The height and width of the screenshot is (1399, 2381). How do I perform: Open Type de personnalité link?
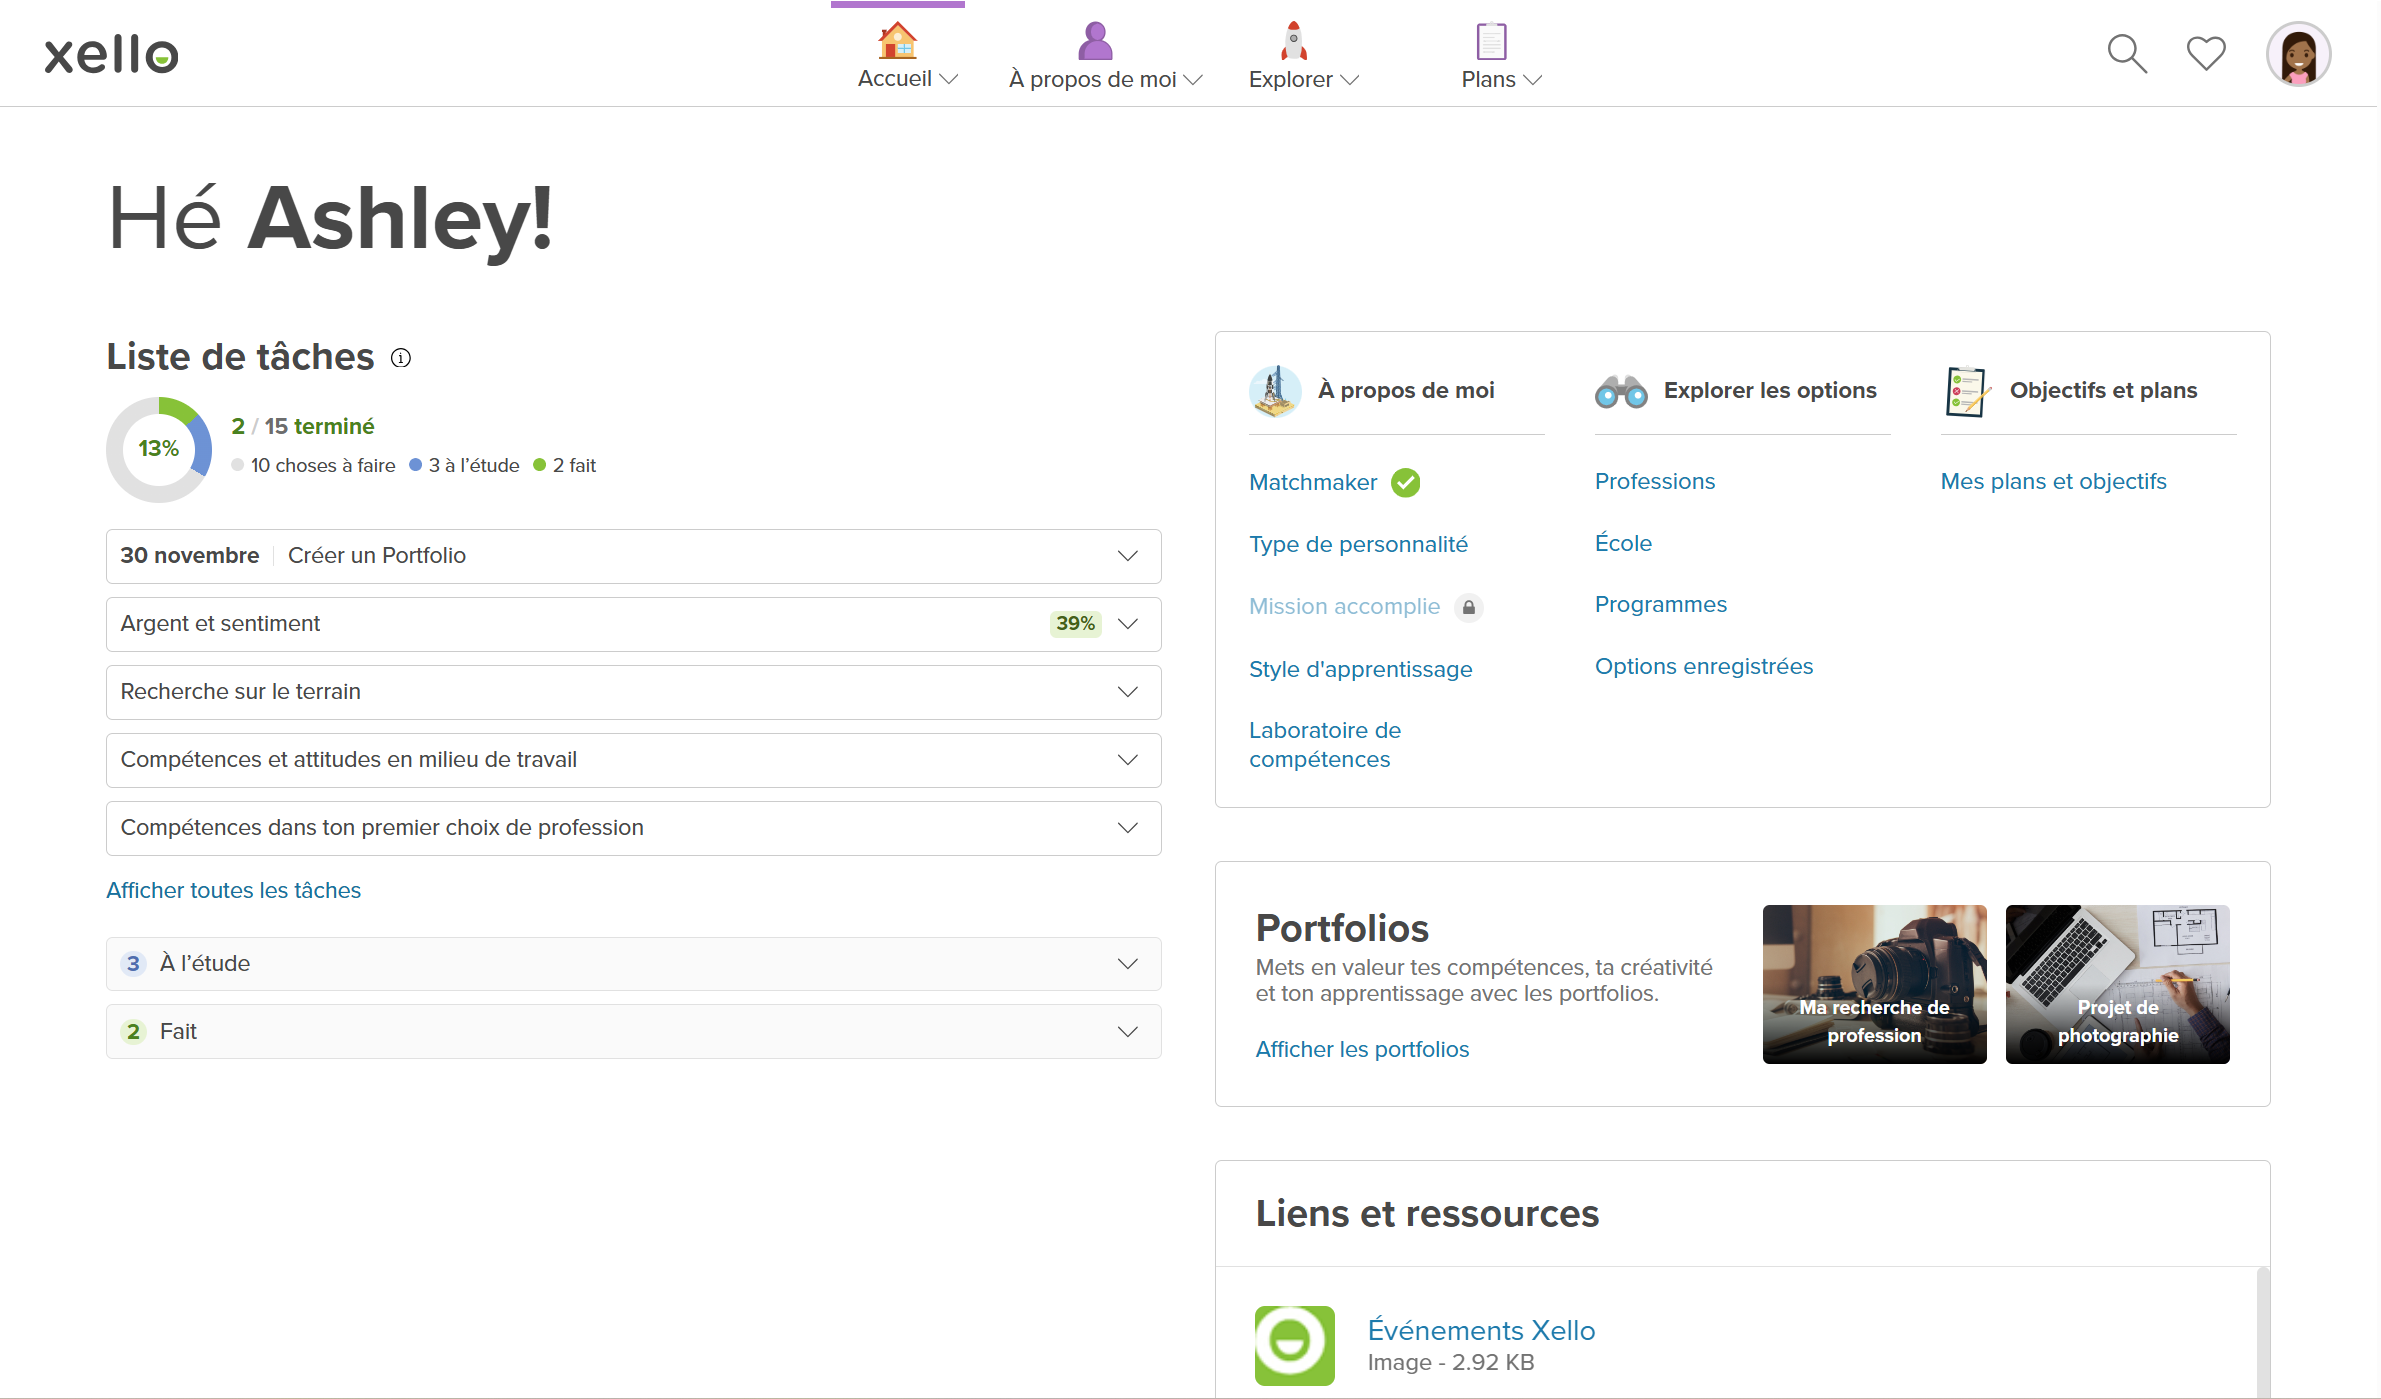tap(1358, 545)
